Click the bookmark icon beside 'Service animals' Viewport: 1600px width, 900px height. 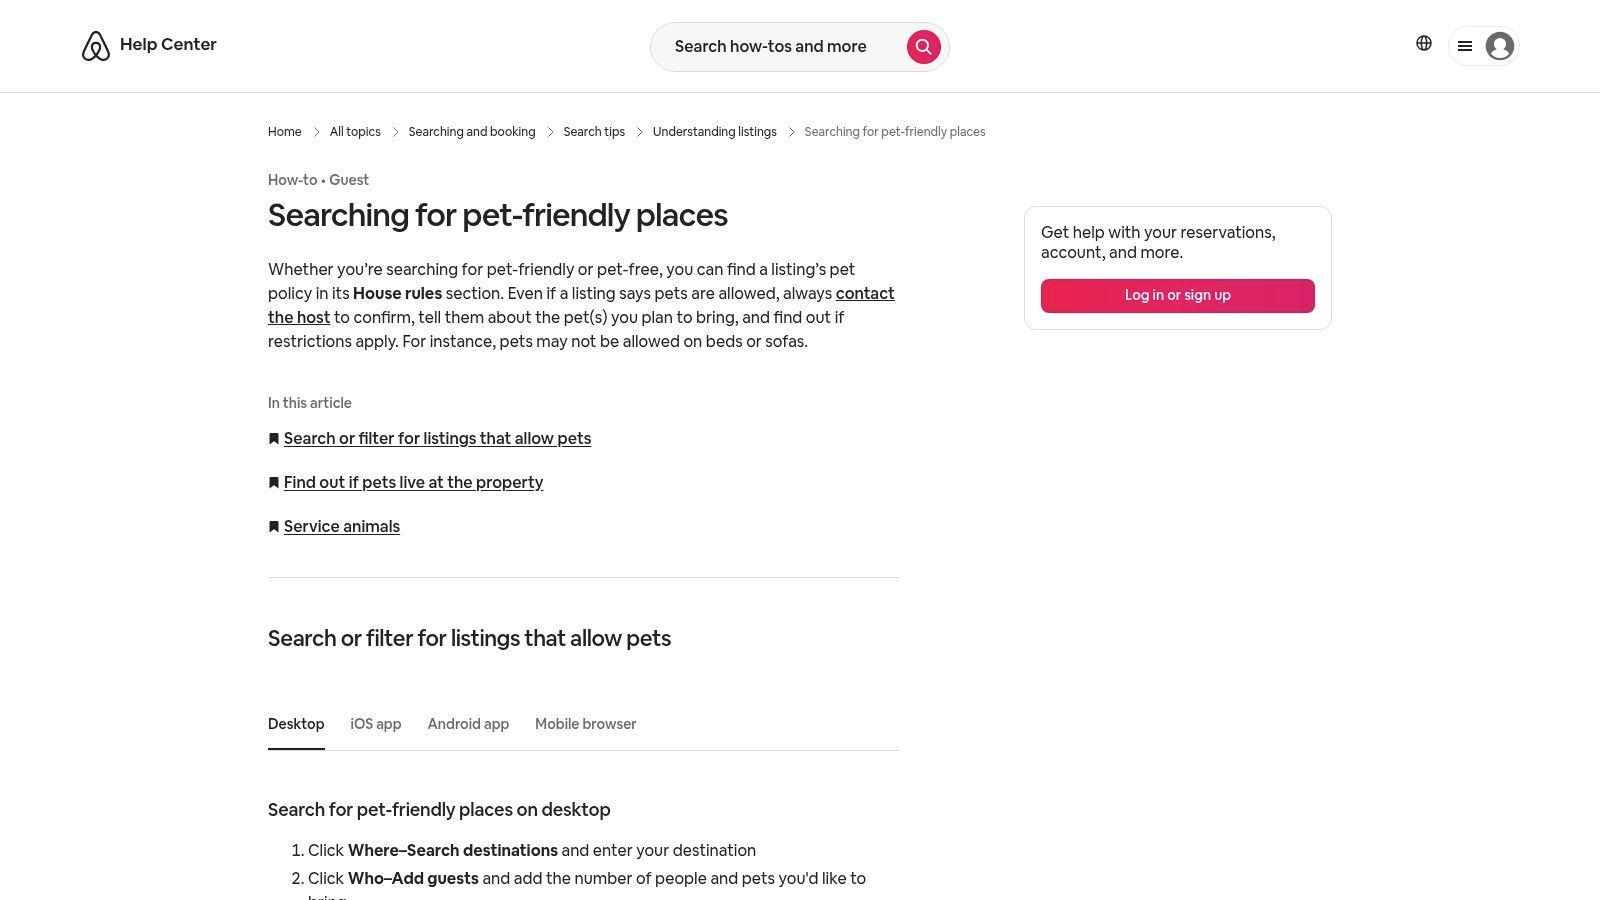273,526
